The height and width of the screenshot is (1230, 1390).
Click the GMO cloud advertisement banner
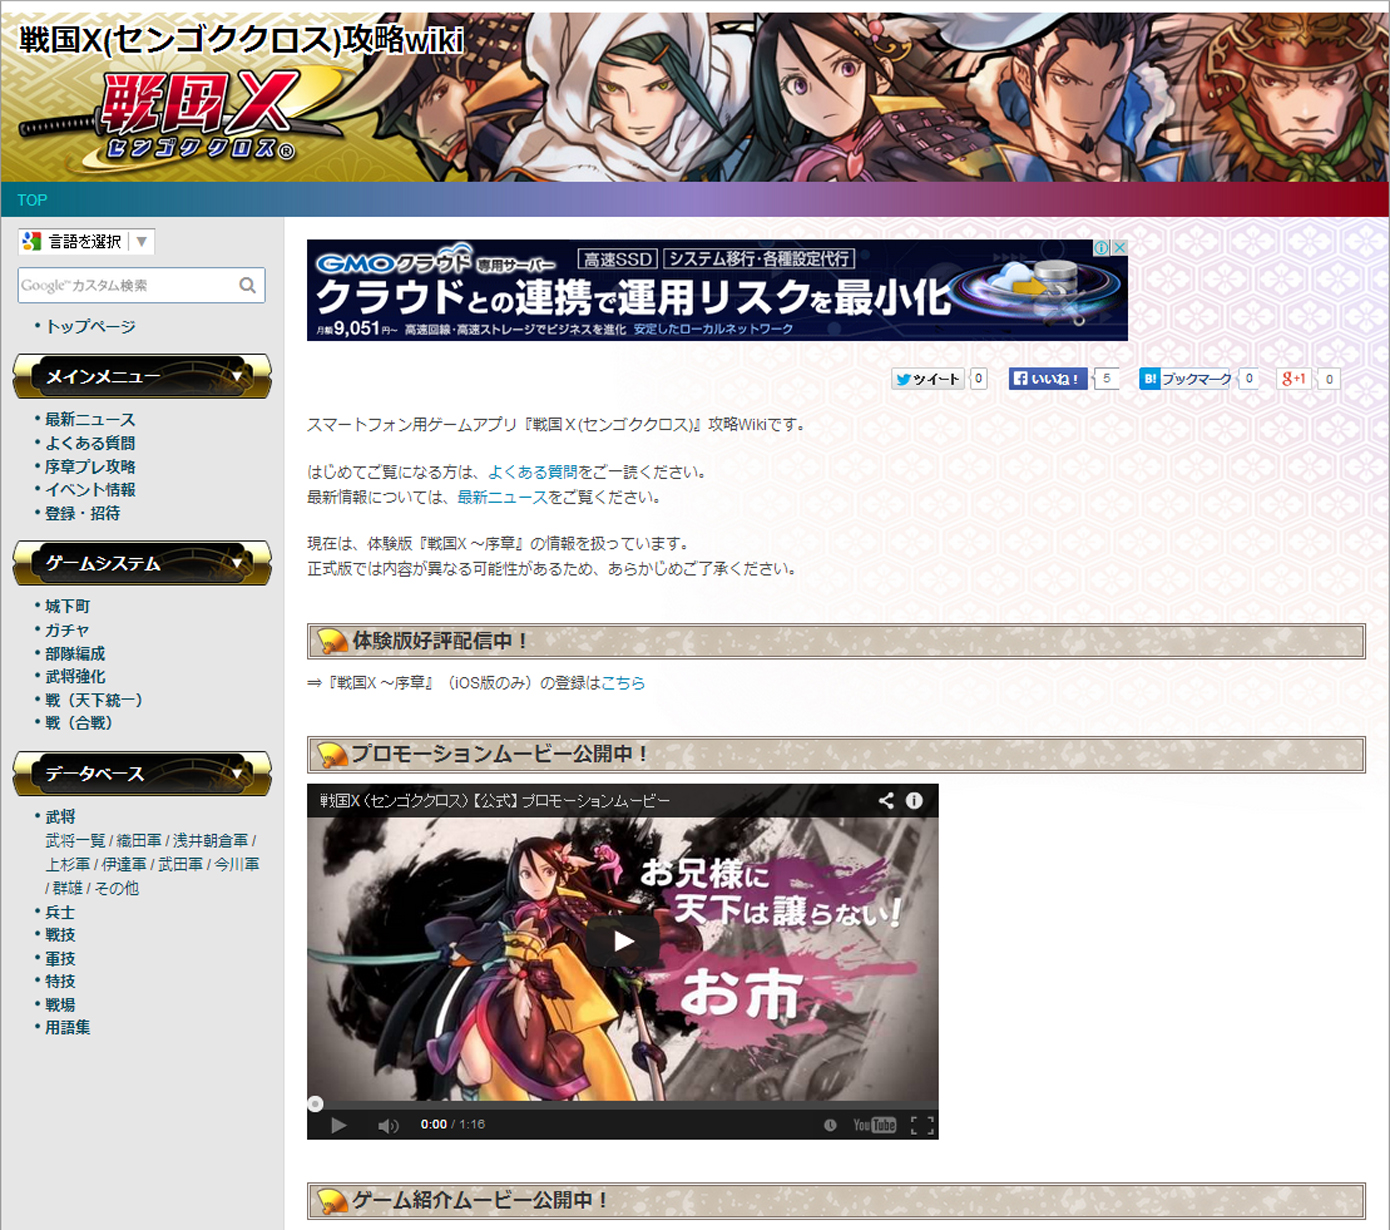[717, 290]
